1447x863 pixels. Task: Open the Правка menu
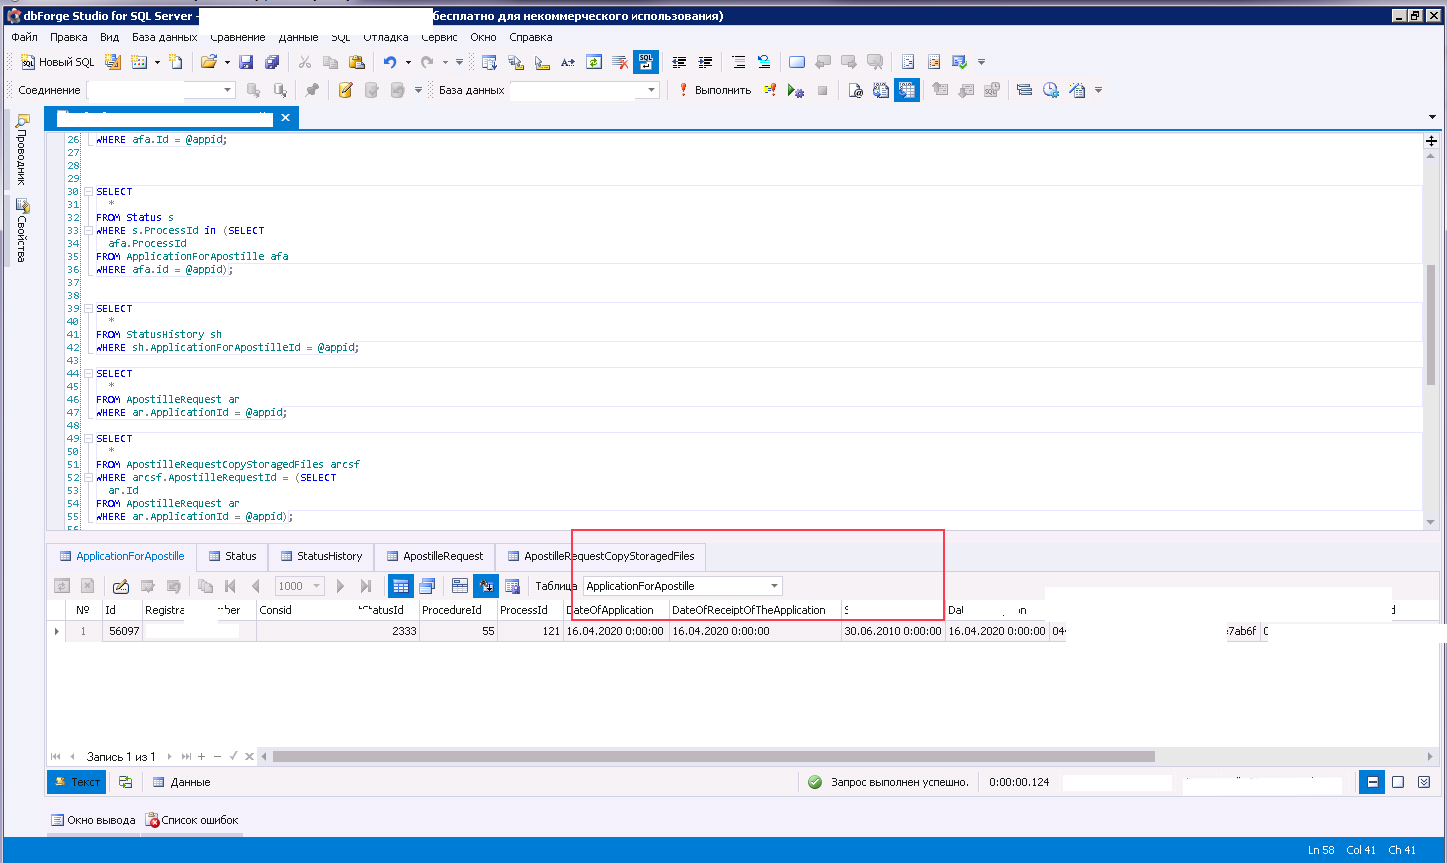click(x=68, y=37)
